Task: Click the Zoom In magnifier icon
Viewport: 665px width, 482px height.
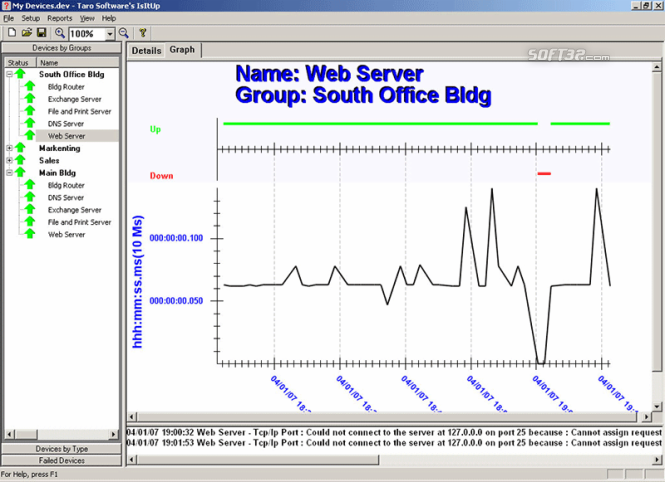Action: point(60,33)
